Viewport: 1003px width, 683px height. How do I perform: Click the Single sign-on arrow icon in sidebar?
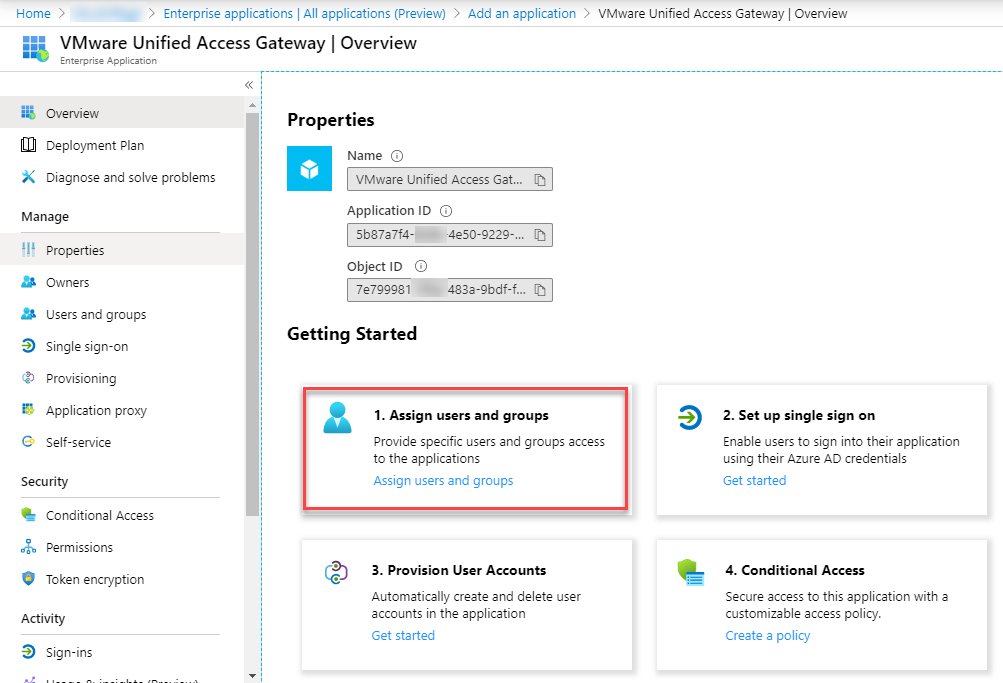(x=28, y=345)
